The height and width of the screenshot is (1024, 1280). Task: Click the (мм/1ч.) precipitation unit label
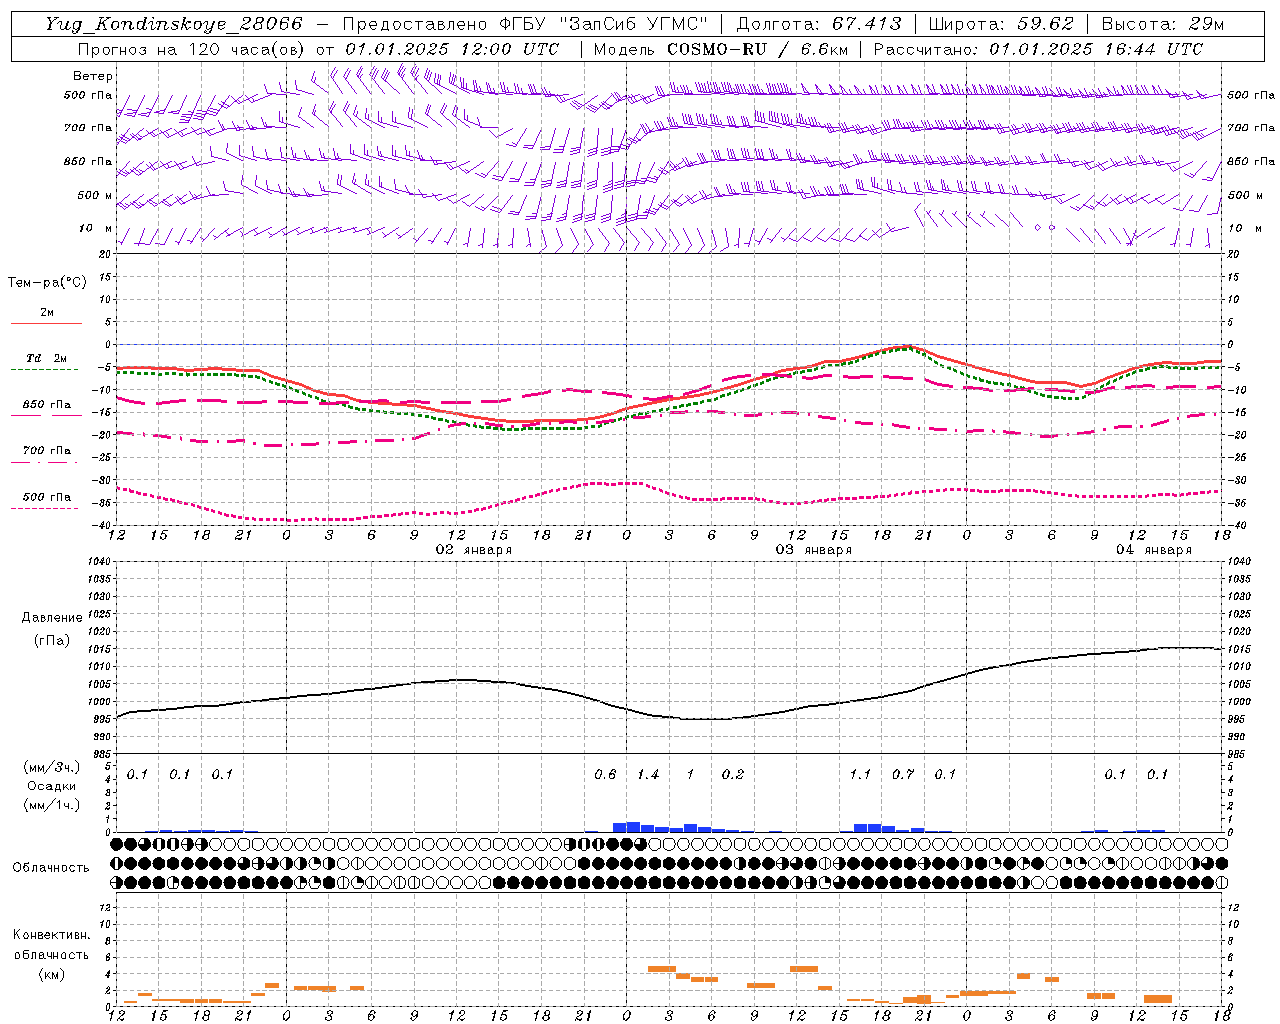point(52,805)
